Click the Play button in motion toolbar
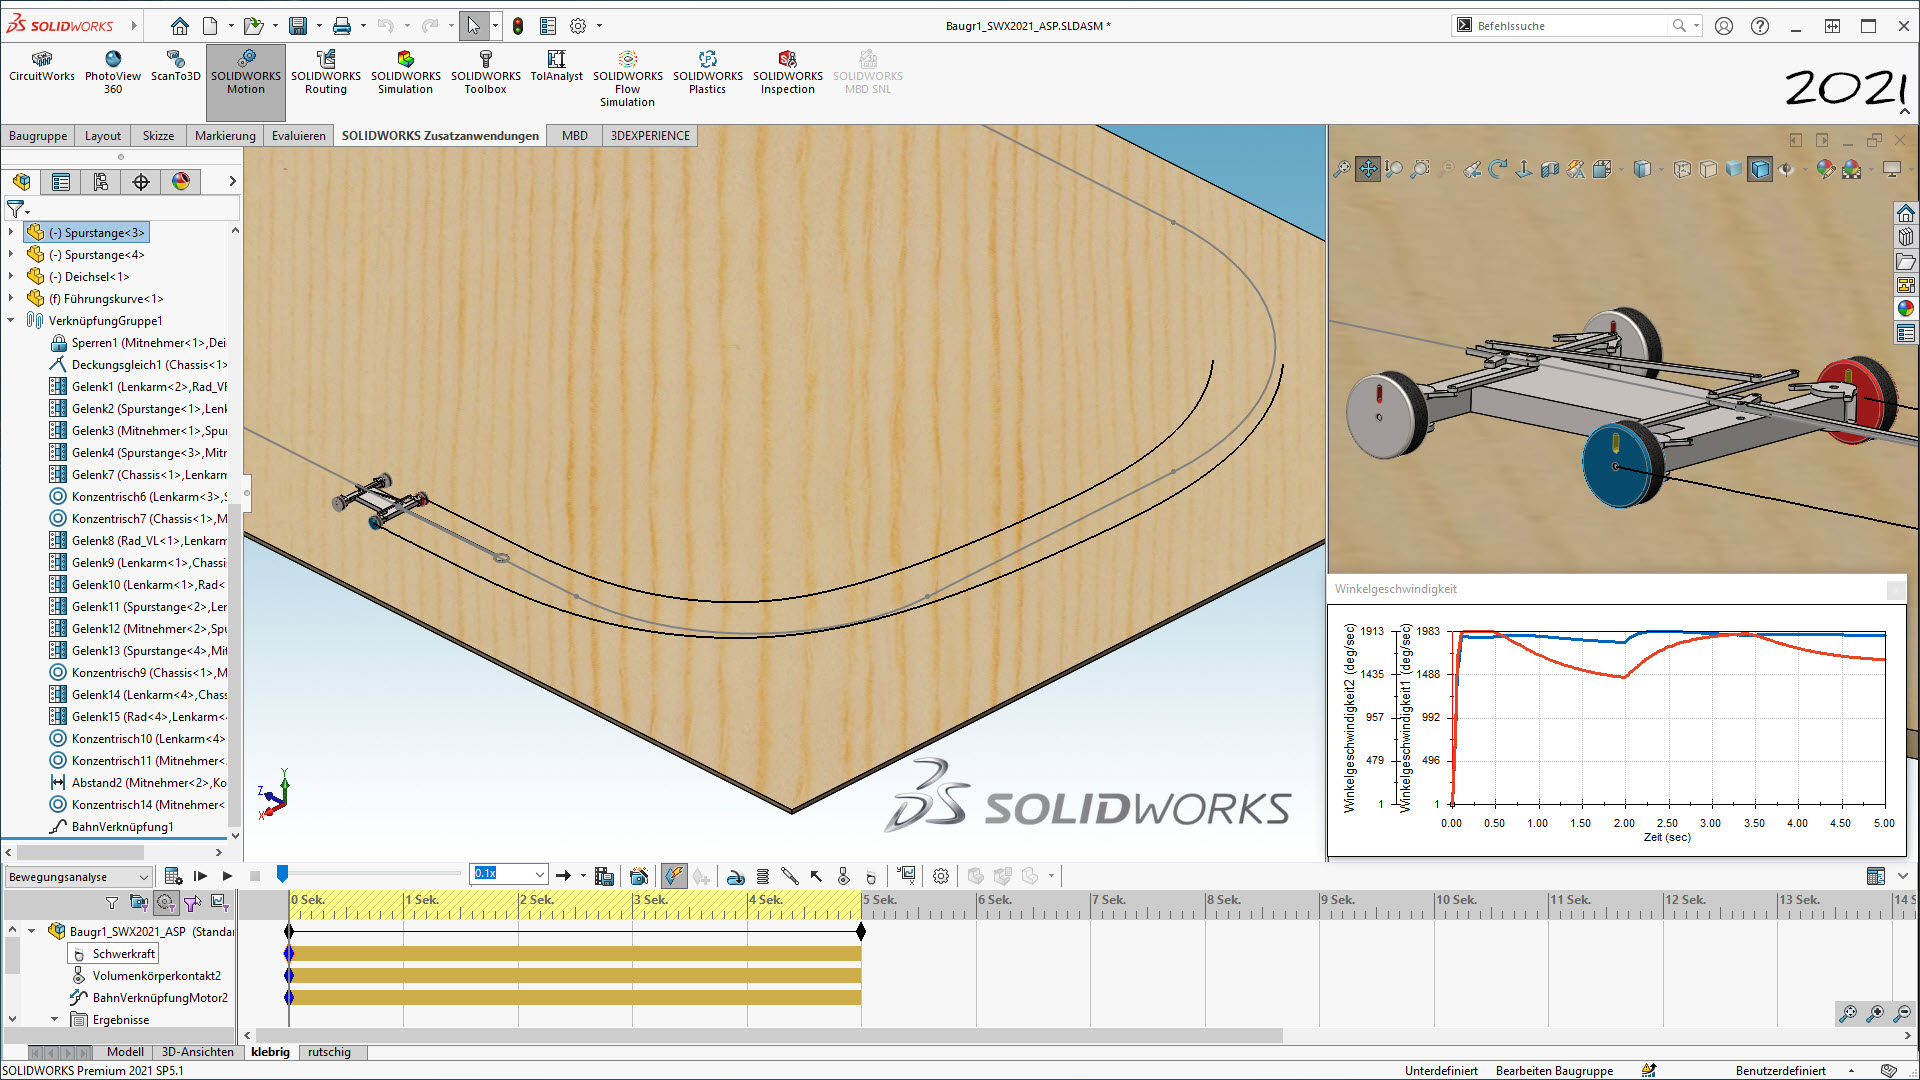 228,876
